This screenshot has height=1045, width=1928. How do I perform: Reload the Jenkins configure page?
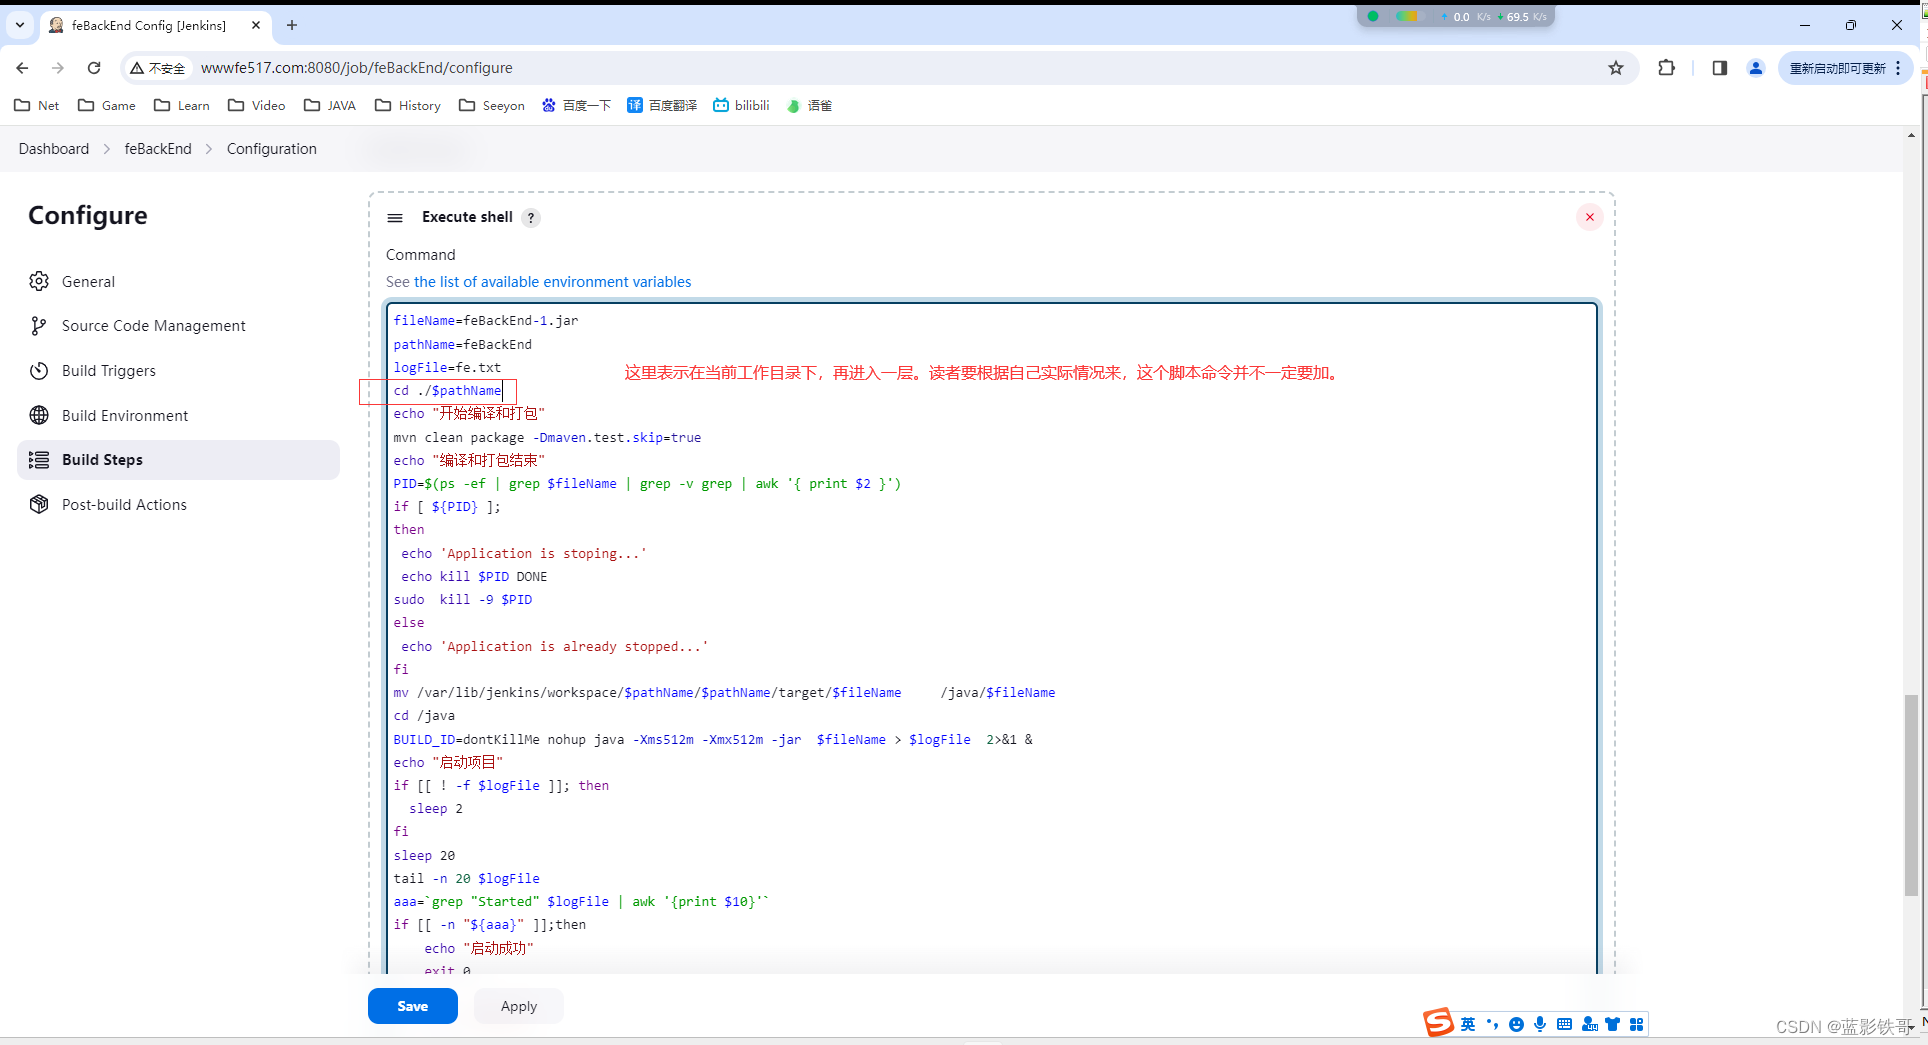tap(94, 68)
